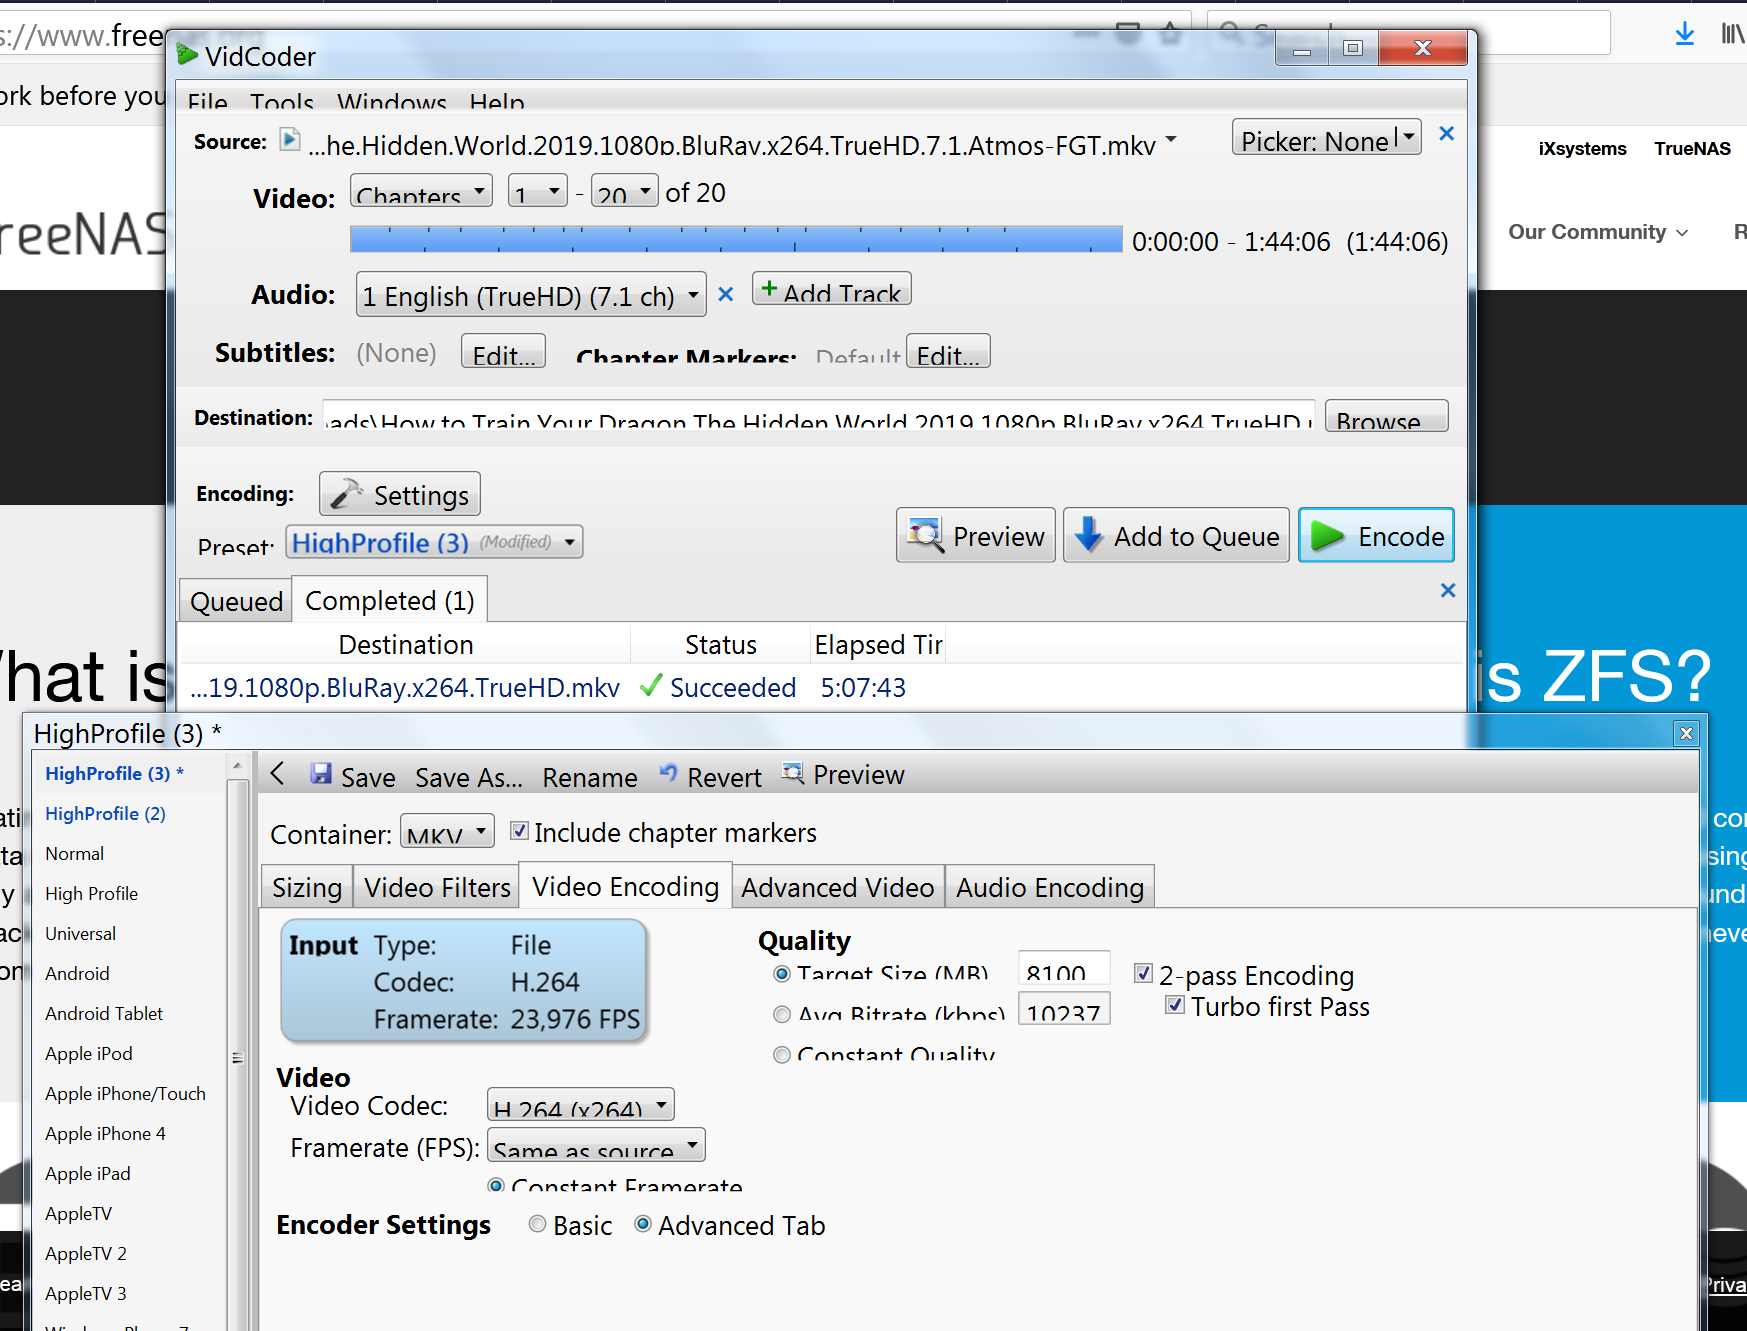This screenshot has height=1331, width=1747.
Task: Open the audio track dropdown English TrueHD
Action: (531, 295)
